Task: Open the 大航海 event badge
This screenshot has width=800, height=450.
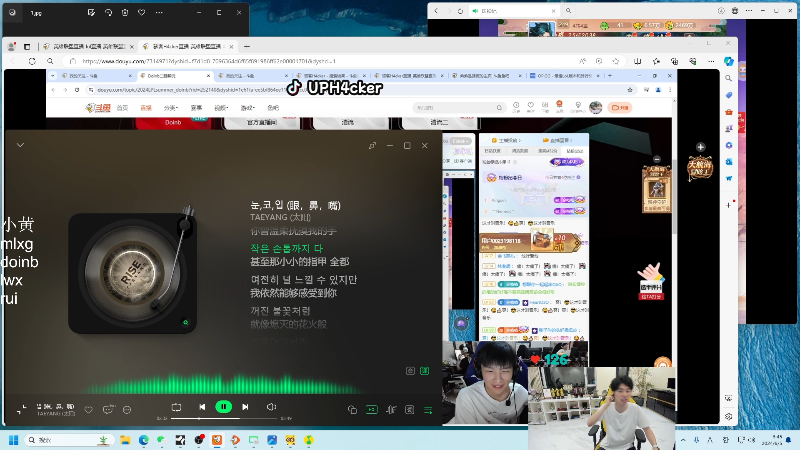Action: point(699,167)
